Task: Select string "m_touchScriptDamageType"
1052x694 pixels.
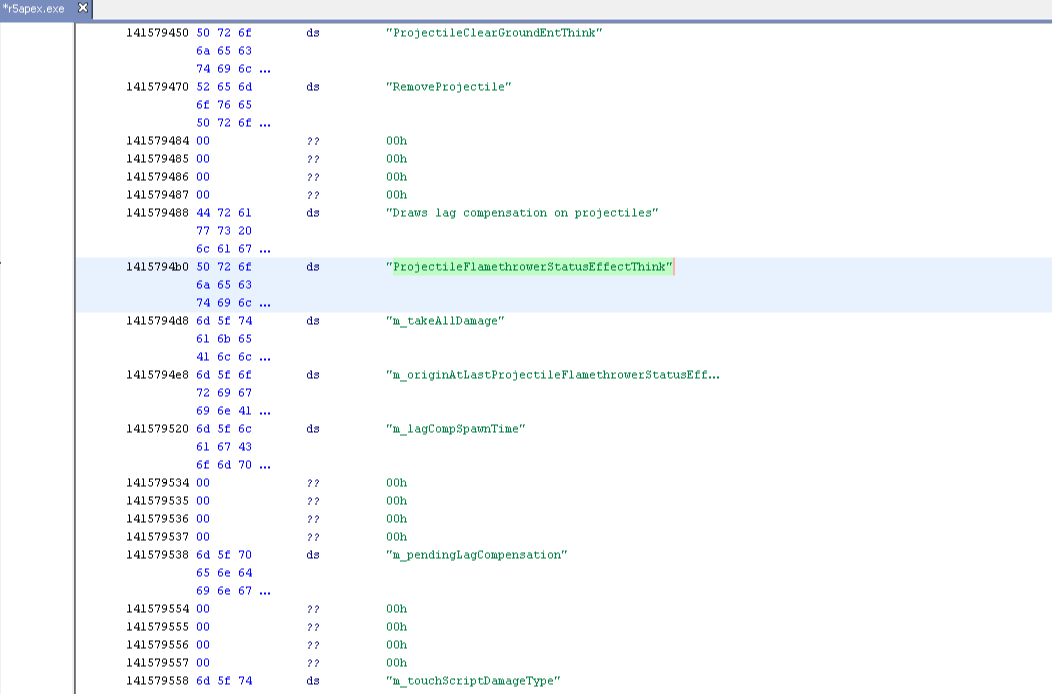Action: 473,681
